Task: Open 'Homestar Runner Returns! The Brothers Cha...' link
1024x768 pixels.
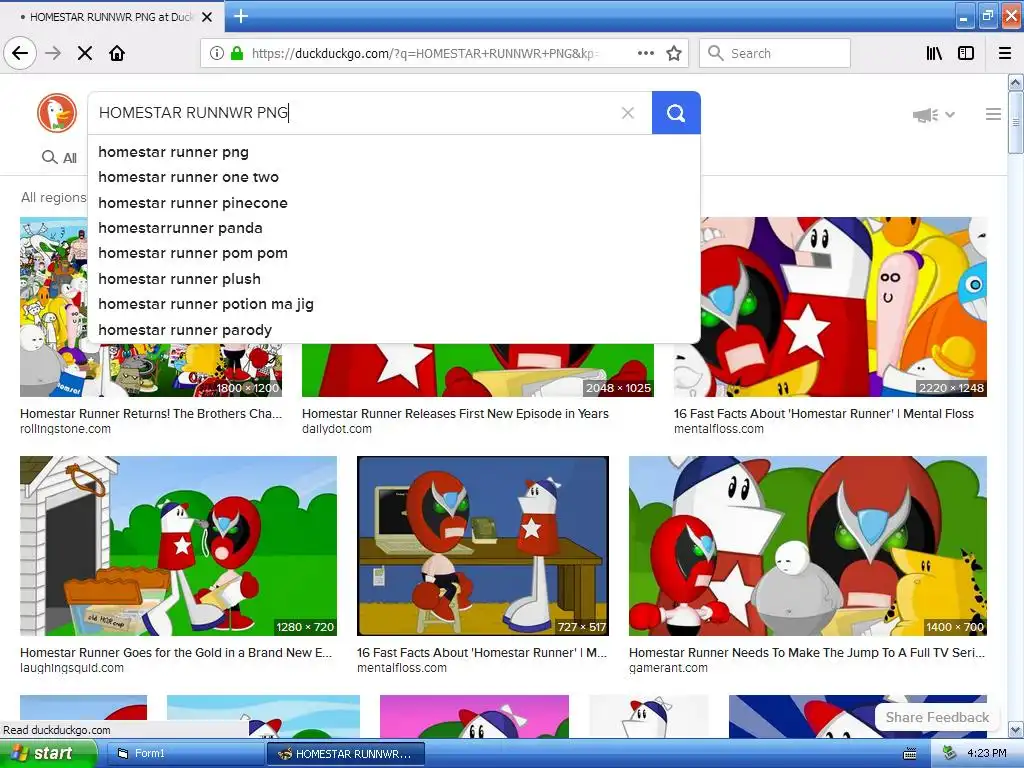Action: [x=151, y=413]
